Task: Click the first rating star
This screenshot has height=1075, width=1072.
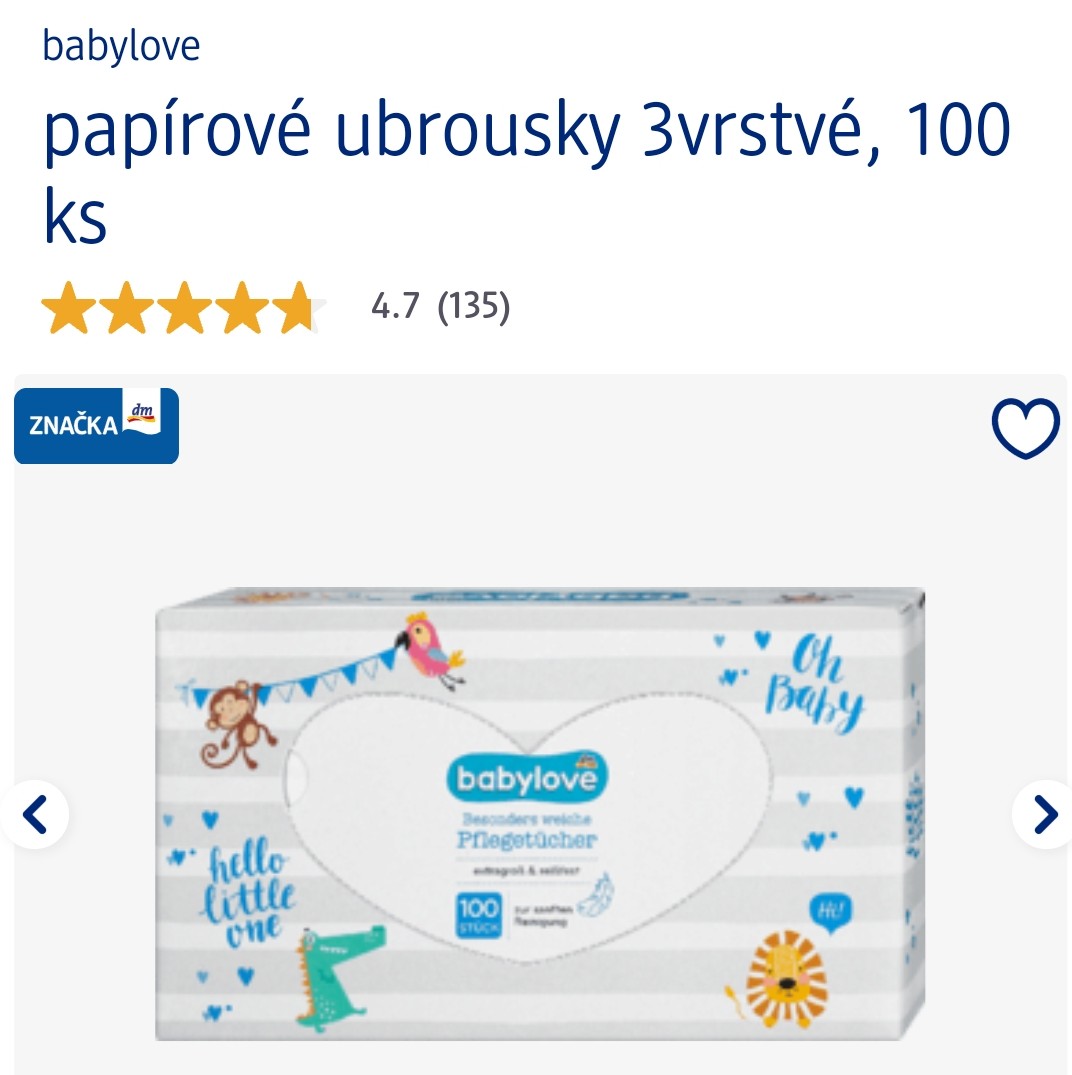Action: (x=69, y=307)
